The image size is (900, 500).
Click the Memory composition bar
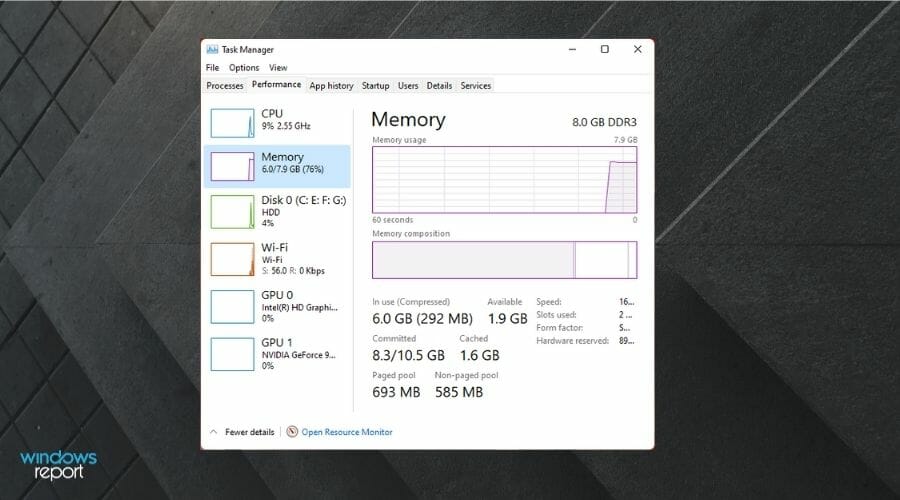tap(504, 259)
